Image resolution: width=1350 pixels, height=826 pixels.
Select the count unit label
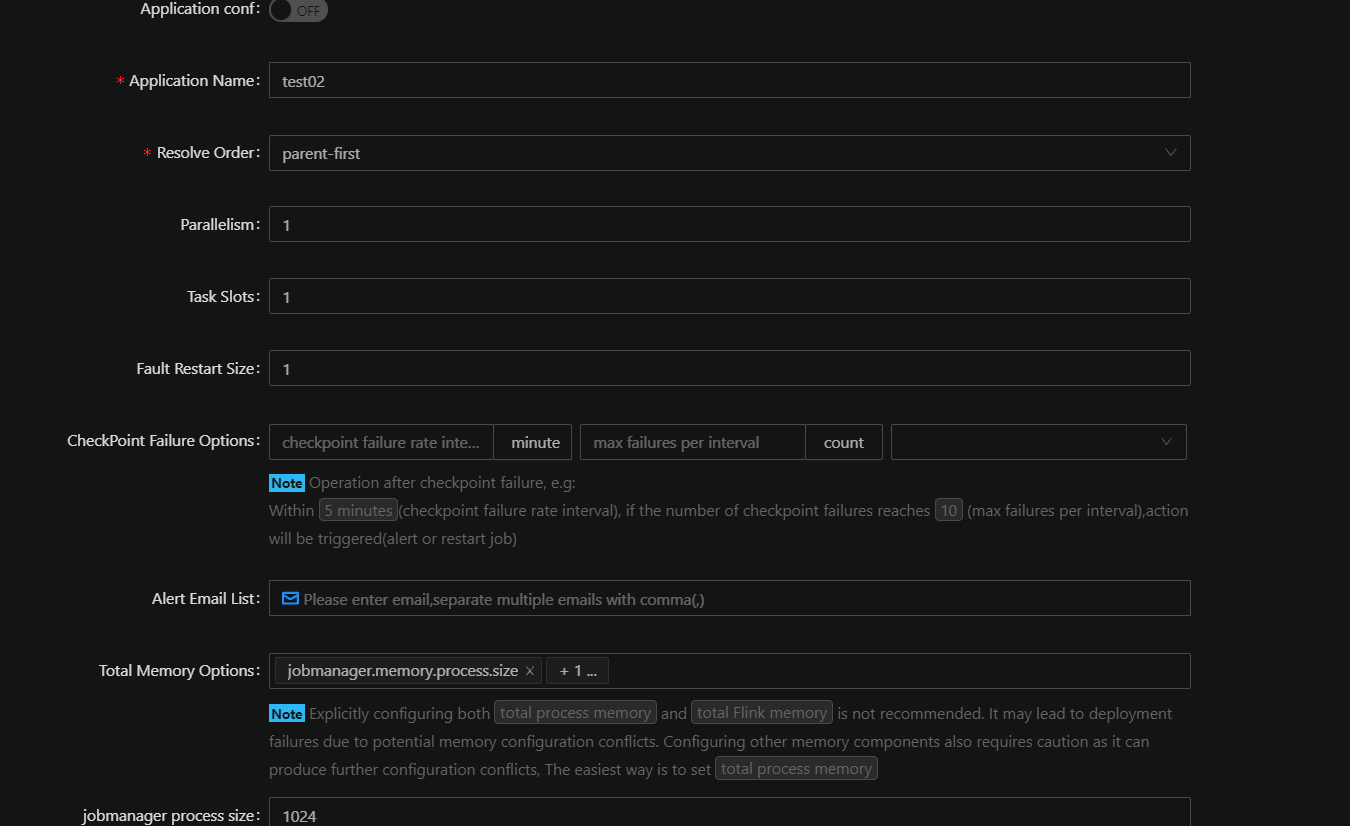pyautogui.click(x=844, y=441)
